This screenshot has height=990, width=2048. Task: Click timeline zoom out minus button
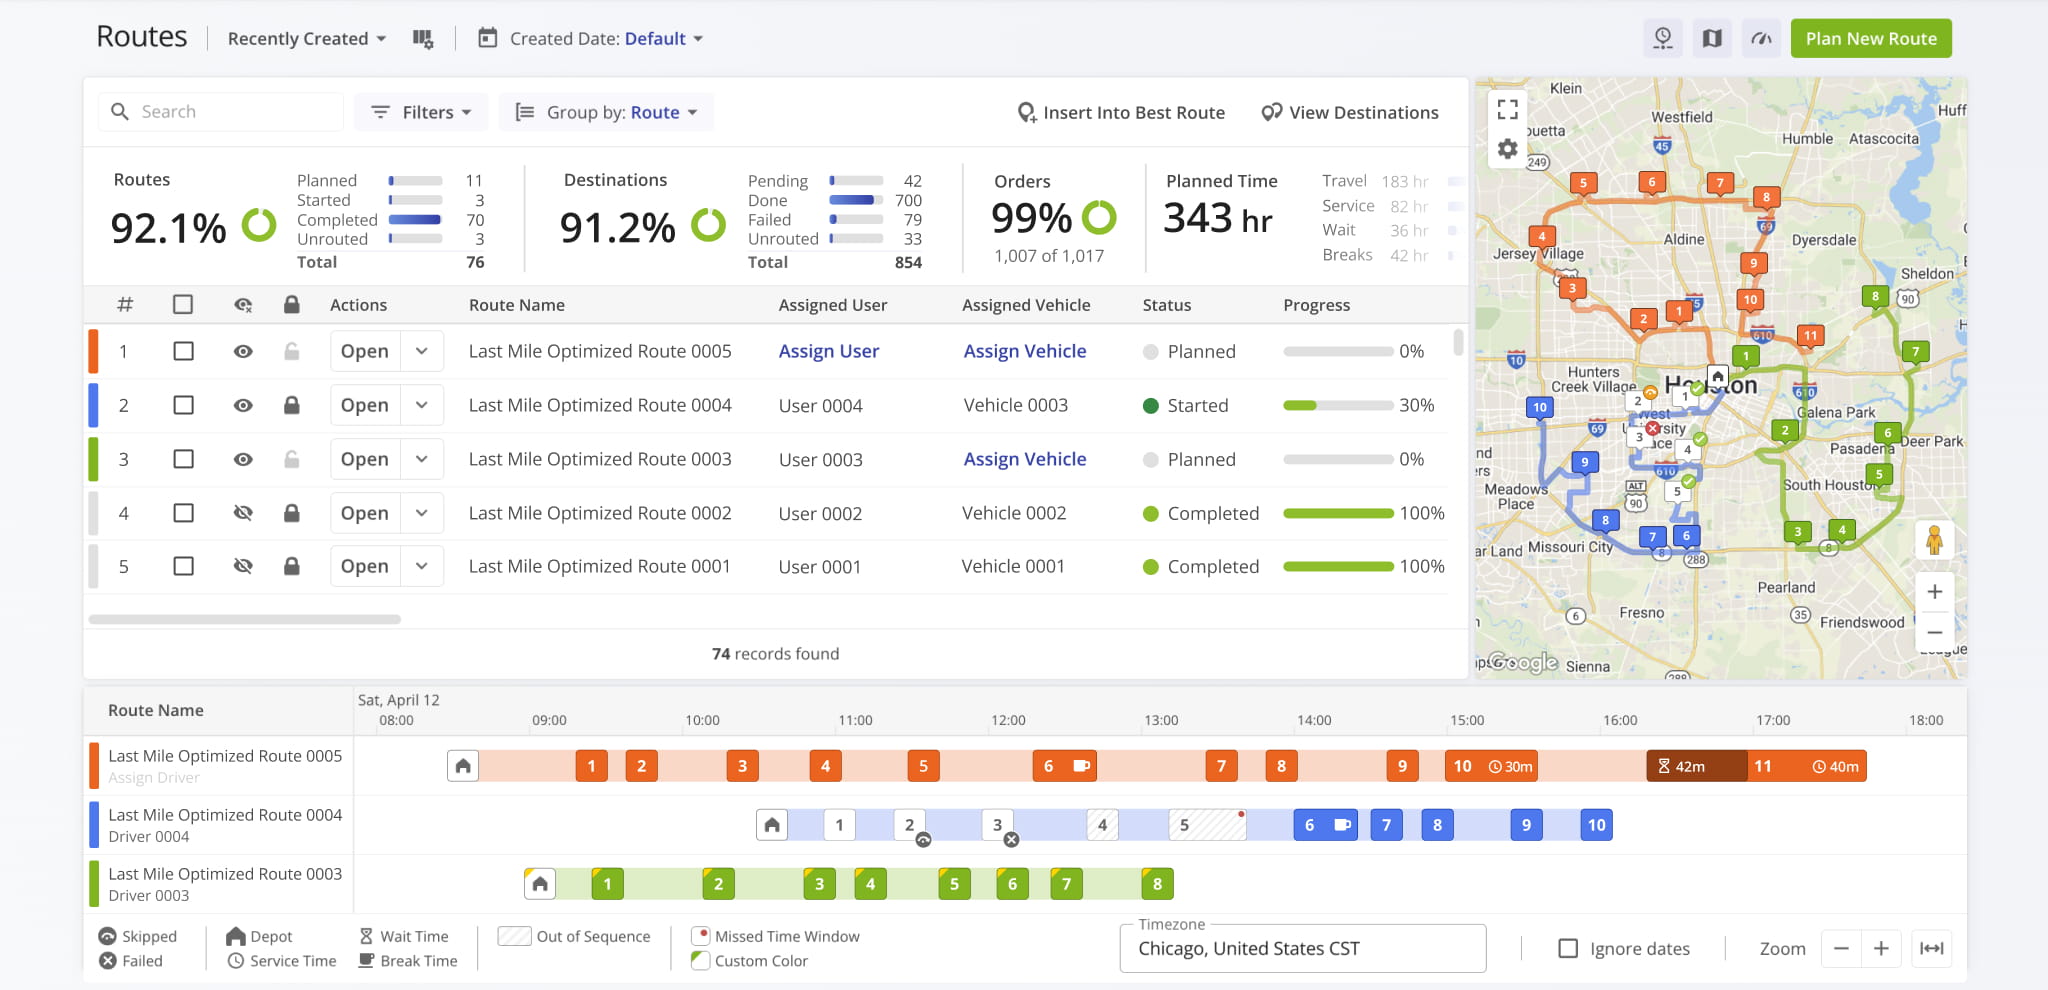pos(1841,948)
